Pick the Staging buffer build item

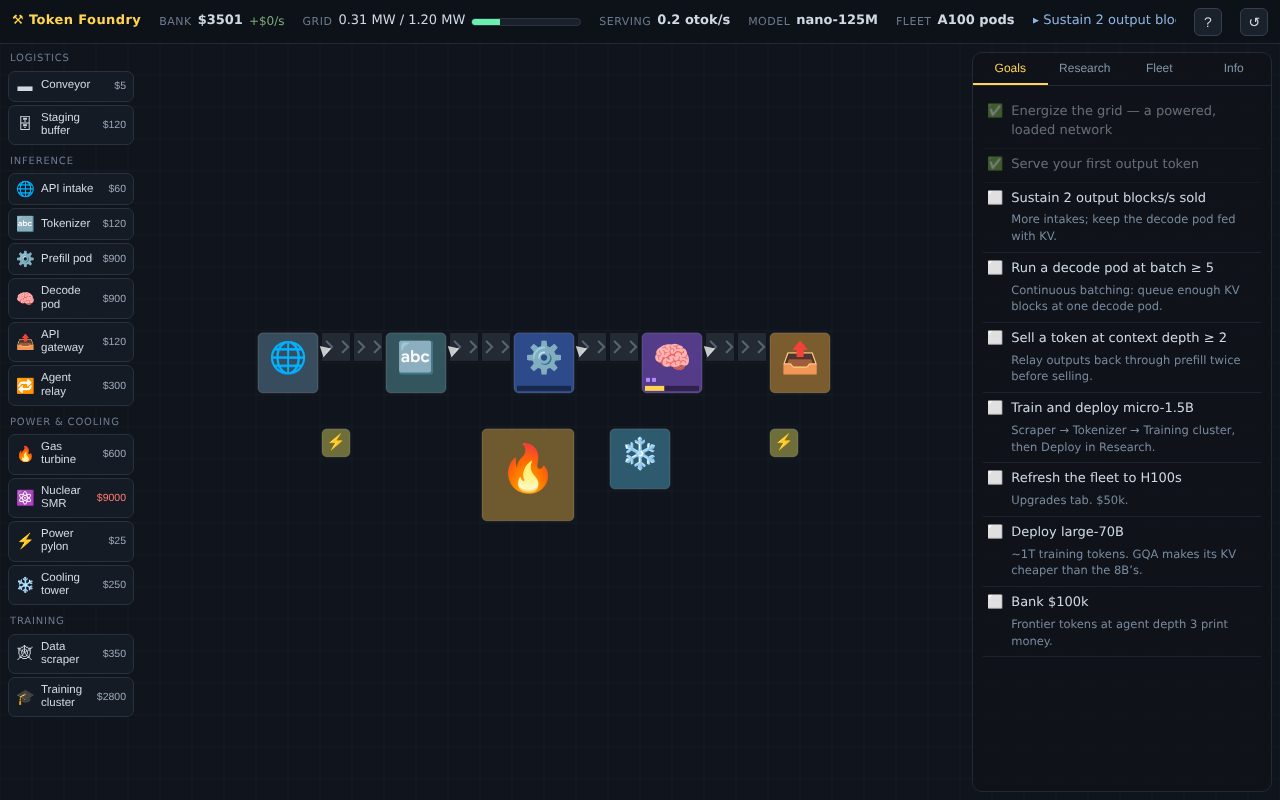(x=71, y=125)
